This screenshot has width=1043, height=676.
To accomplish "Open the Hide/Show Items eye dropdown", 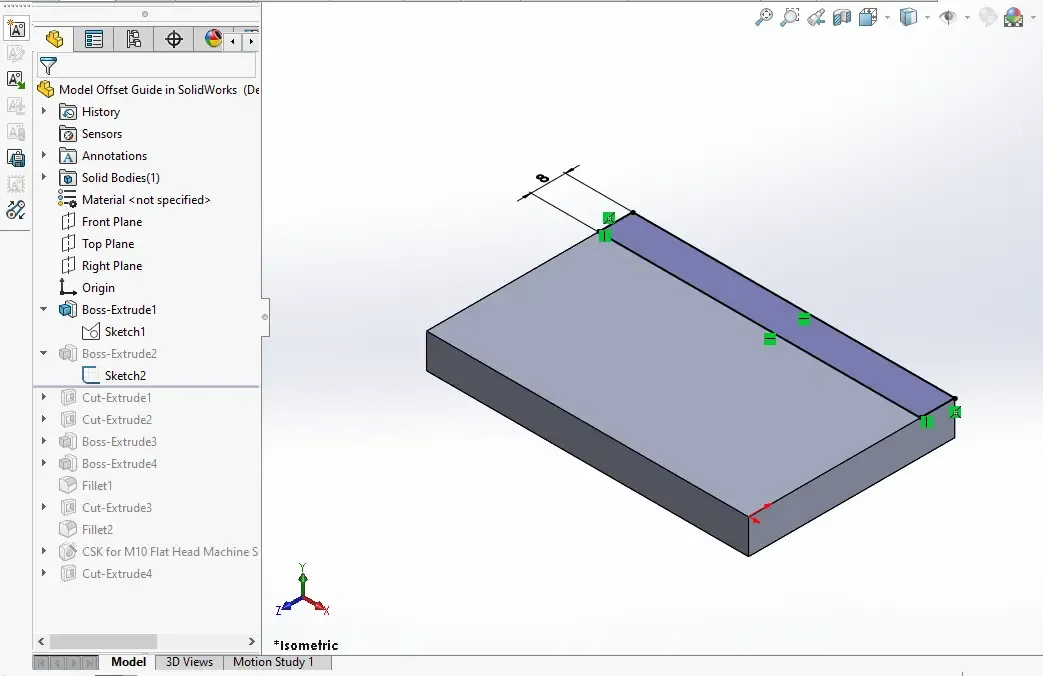I will pos(967,17).
